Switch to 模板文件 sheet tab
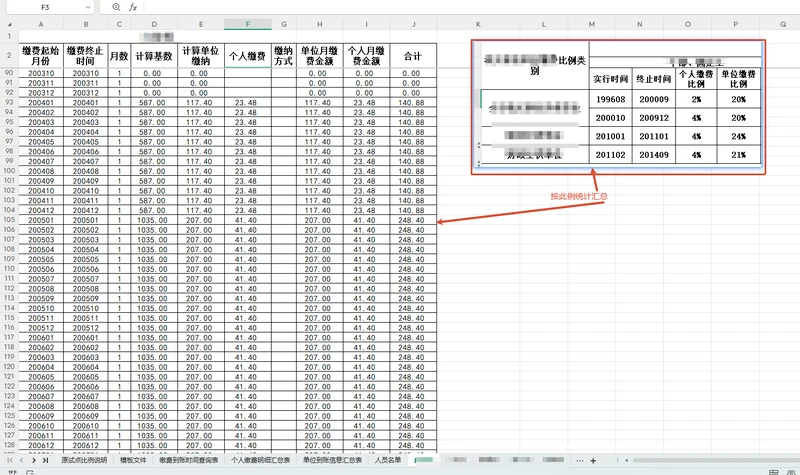The image size is (800, 475). [133, 460]
